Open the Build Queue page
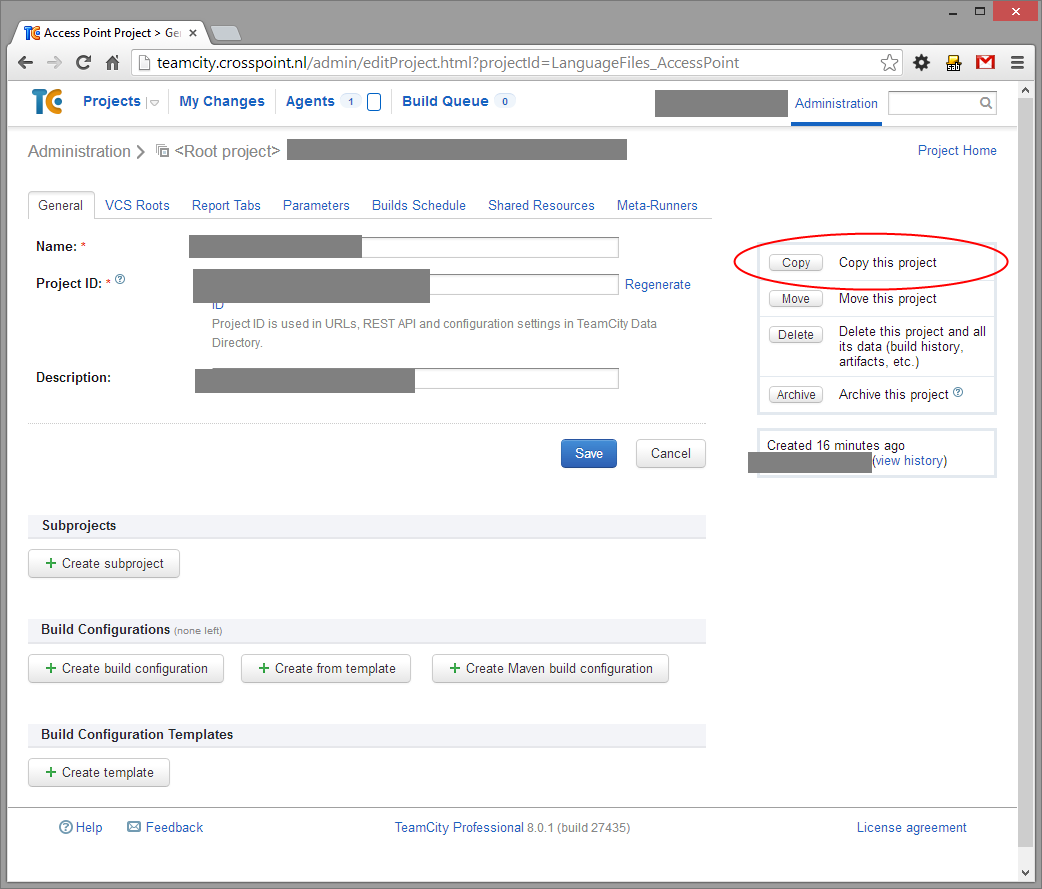This screenshot has height=889, width=1042. 445,101
